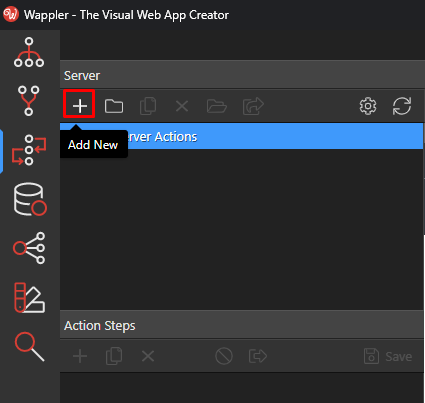Click the duplicate icon in Server toolbar
This screenshot has width=425, height=403.
coord(148,106)
